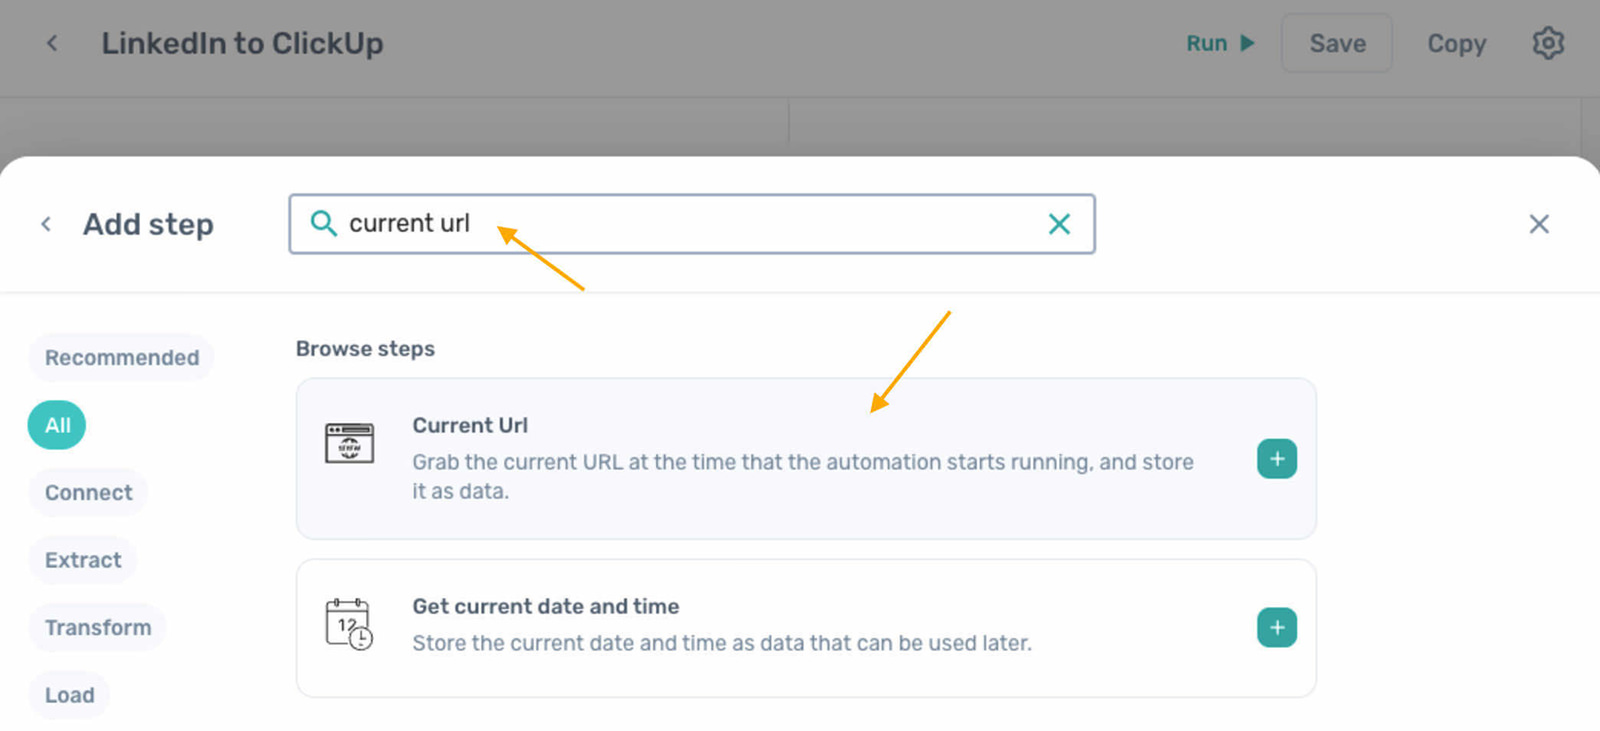Open the Get current date and time title
Viewport: 1600px width, 731px height.
coord(546,606)
